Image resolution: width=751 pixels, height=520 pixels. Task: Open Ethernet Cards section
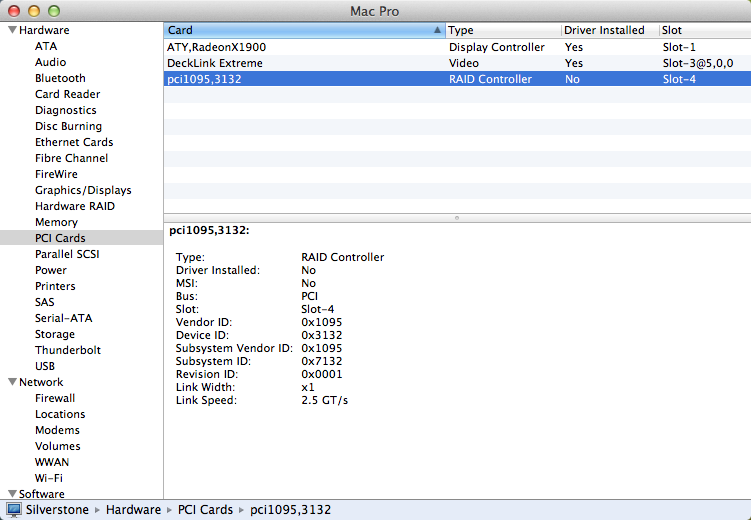pos(74,142)
